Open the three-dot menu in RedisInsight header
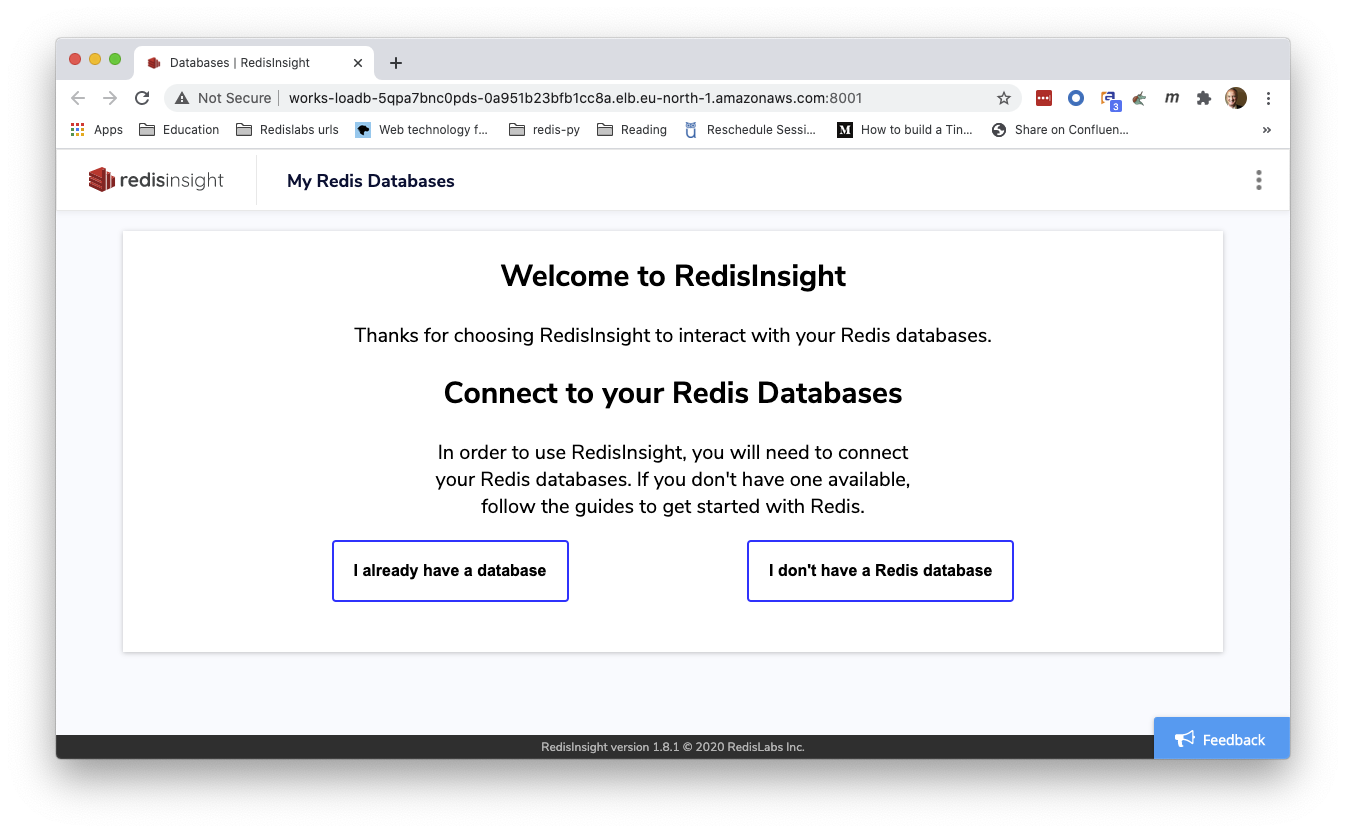The image size is (1346, 833). click(x=1258, y=180)
